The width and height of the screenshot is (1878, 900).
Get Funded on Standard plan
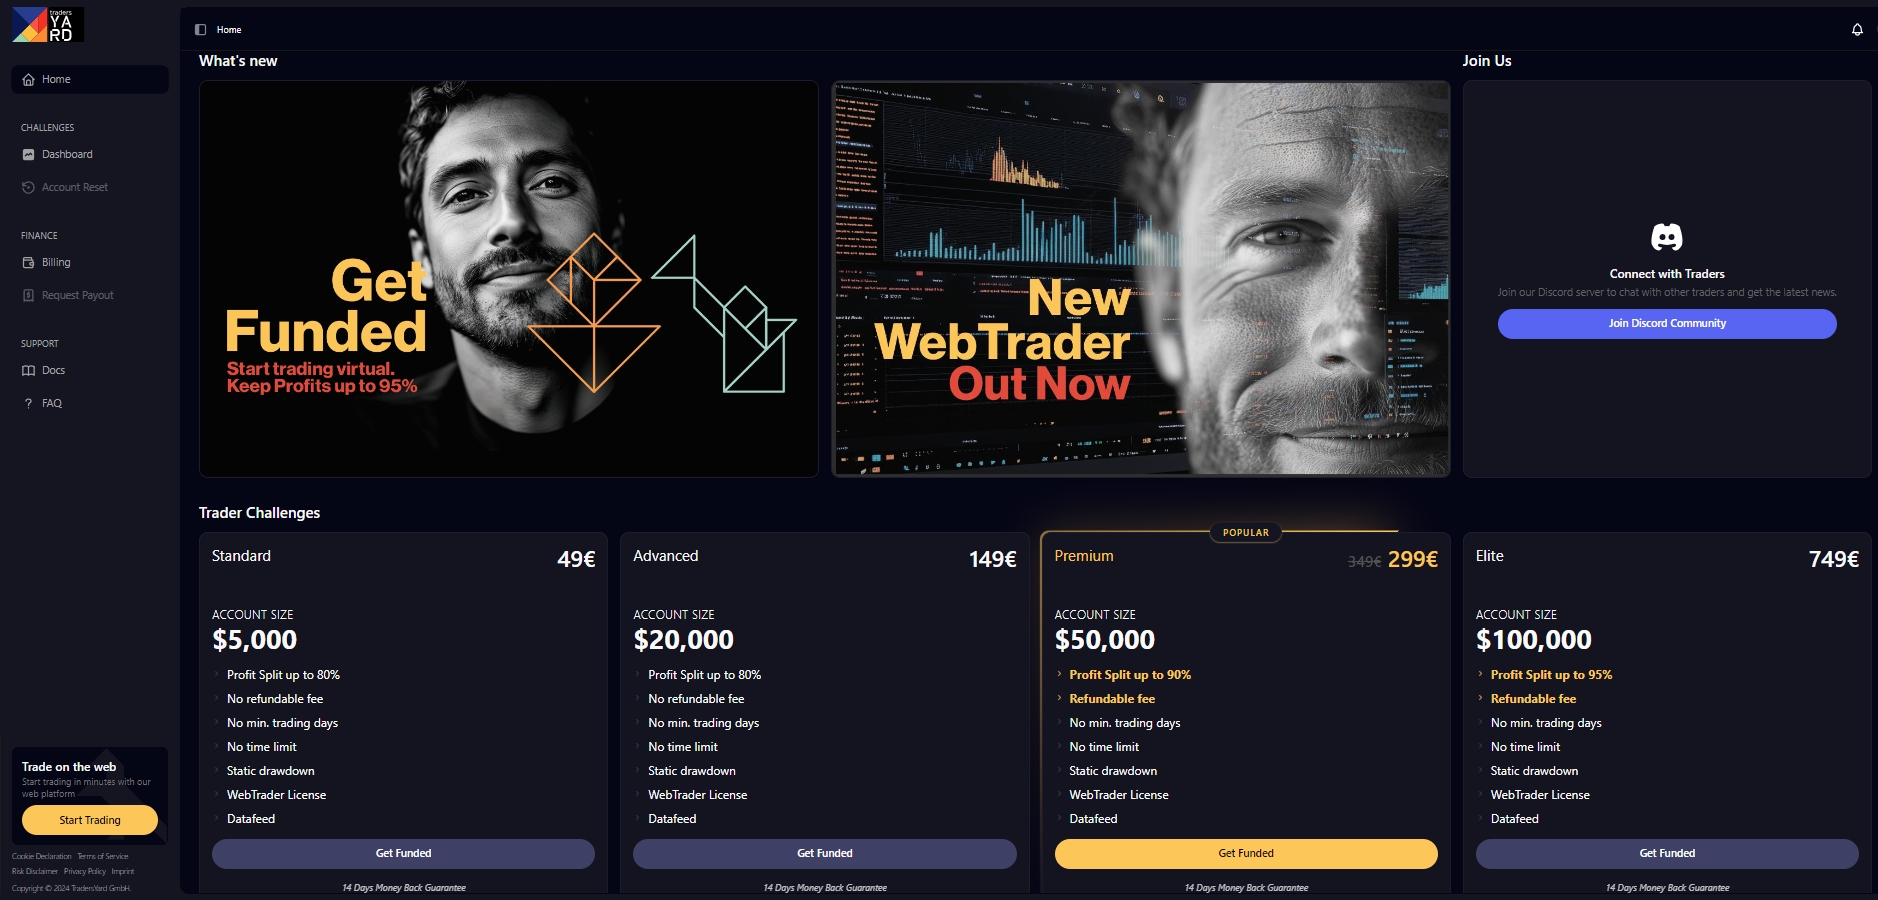coord(403,853)
